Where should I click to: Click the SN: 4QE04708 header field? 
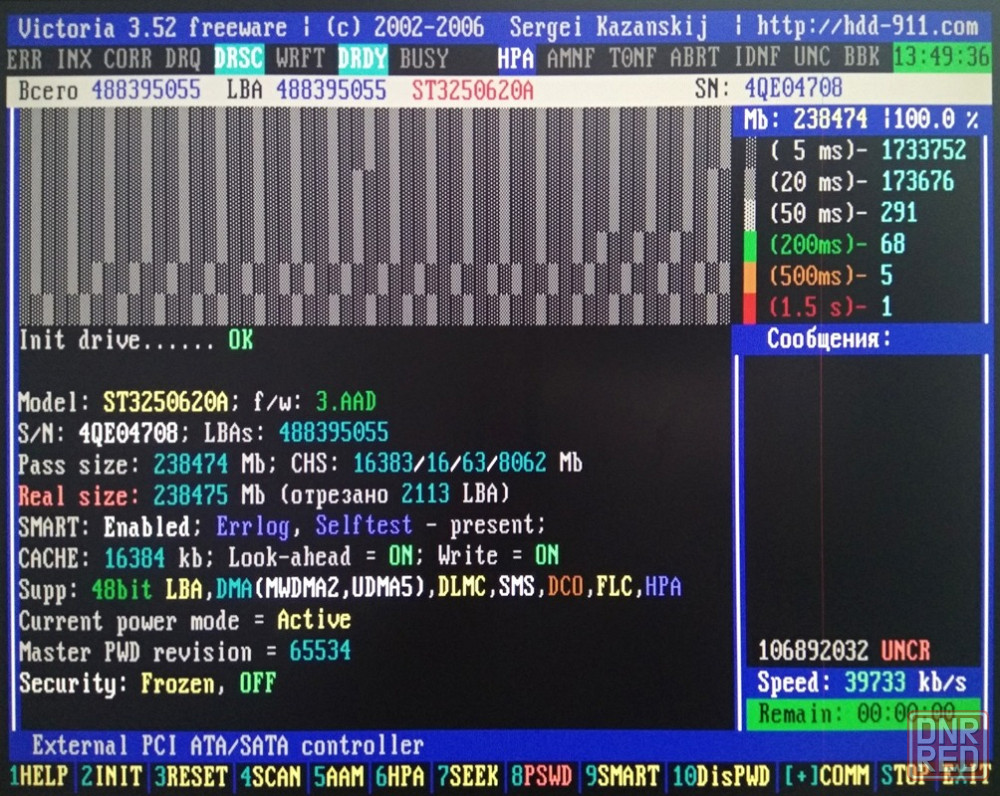[768, 89]
